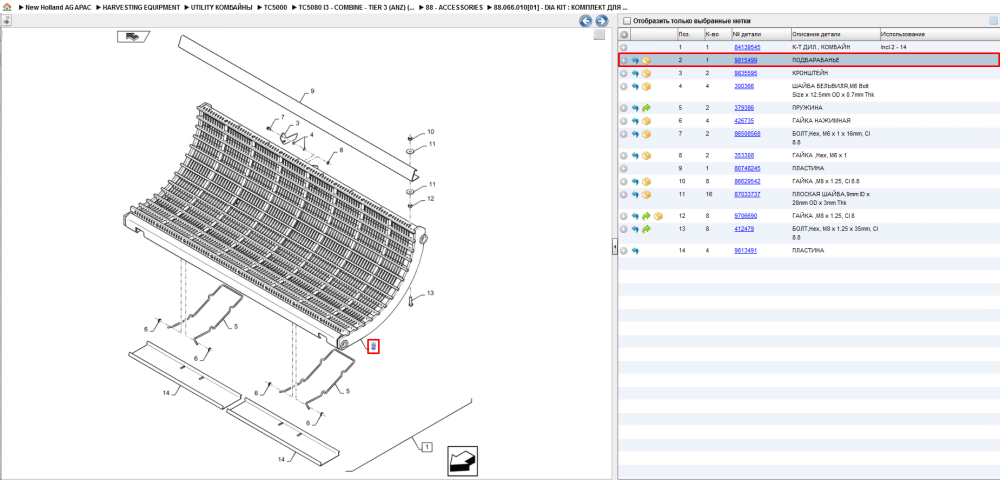The height and width of the screenshot is (480, 1000).
Task: Click the box icon in КРОНШТЕЙН row
Action: point(647,73)
